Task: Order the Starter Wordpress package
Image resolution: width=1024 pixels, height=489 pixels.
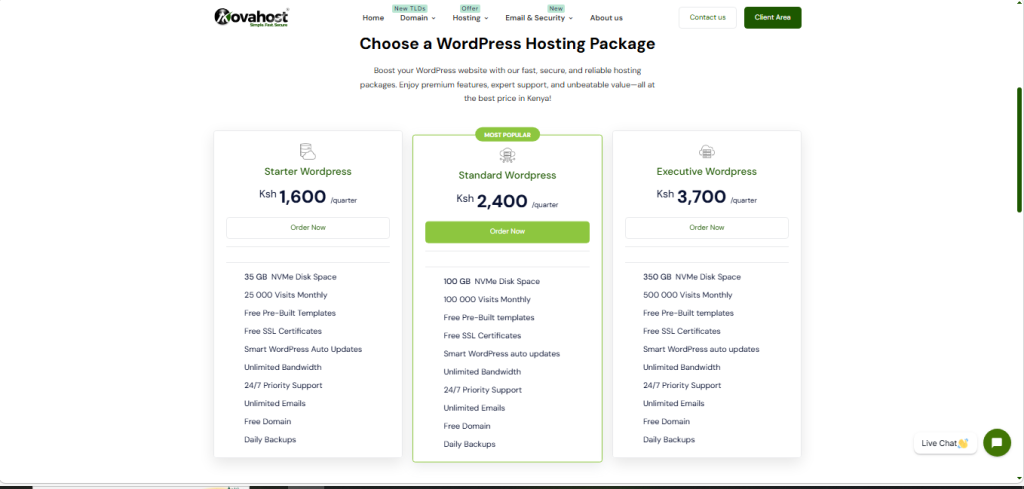Action: pyautogui.click(x=308, y=228)
